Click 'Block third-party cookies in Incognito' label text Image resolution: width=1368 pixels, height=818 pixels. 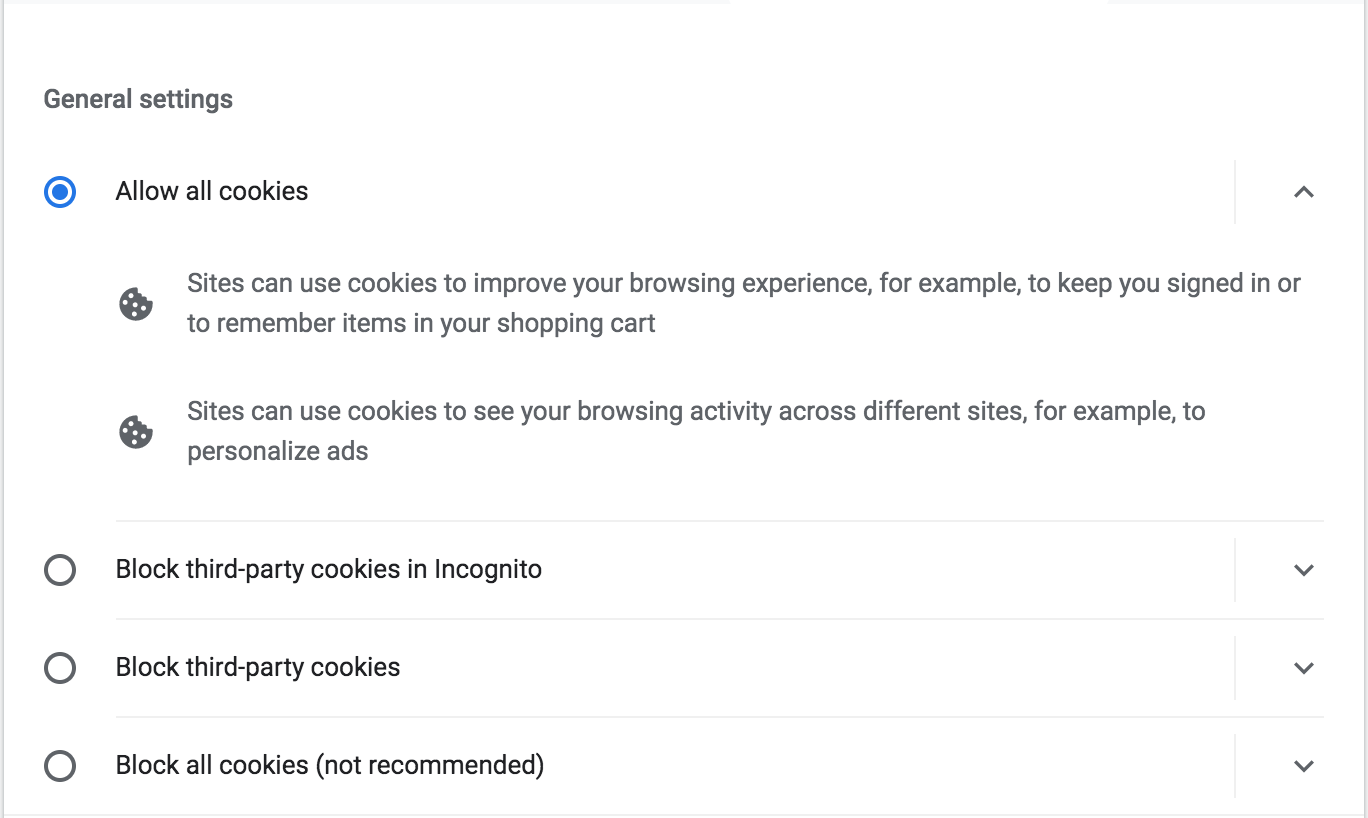click(329, 569)
